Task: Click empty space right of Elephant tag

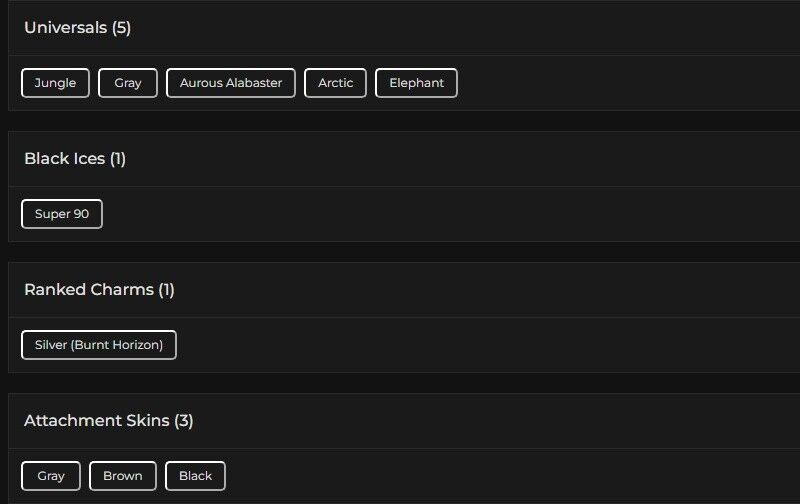Action: click(600, 83)
